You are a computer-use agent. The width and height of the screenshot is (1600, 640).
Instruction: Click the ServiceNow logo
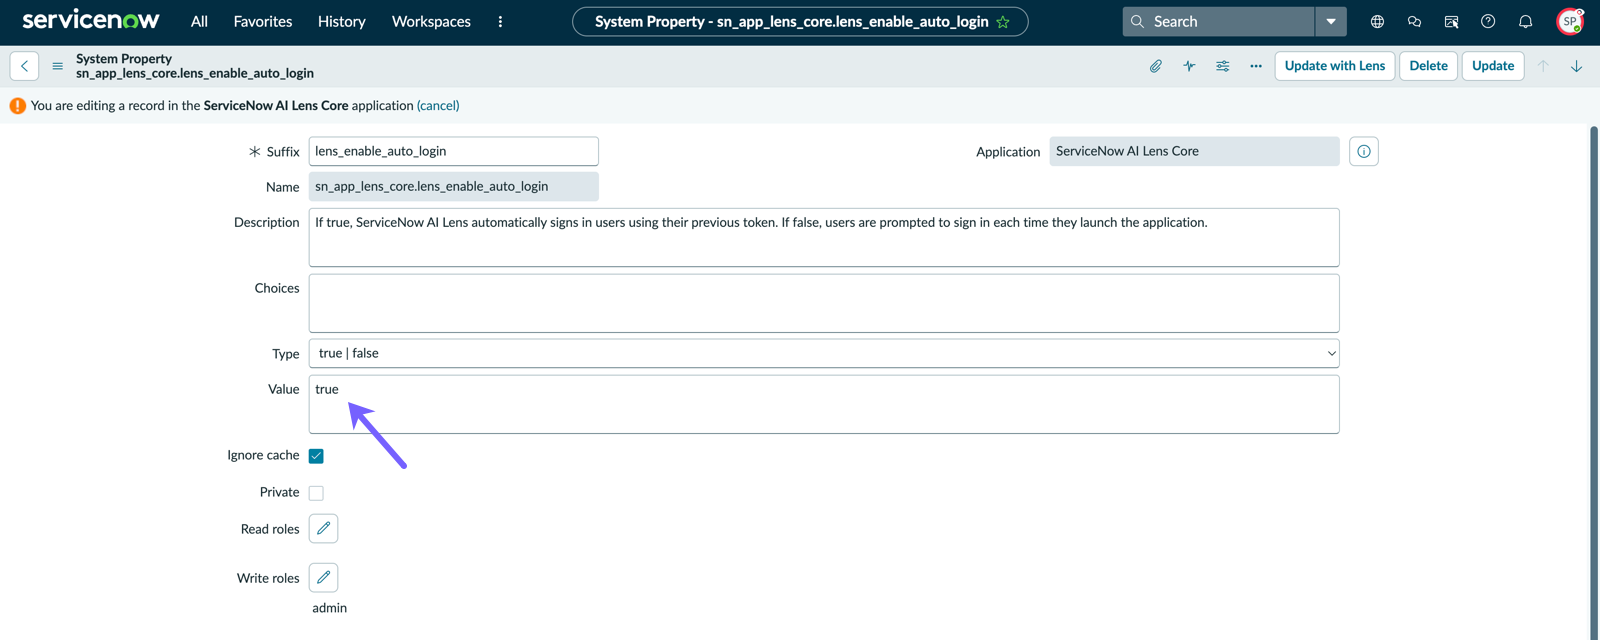click(x=91, y=20)
